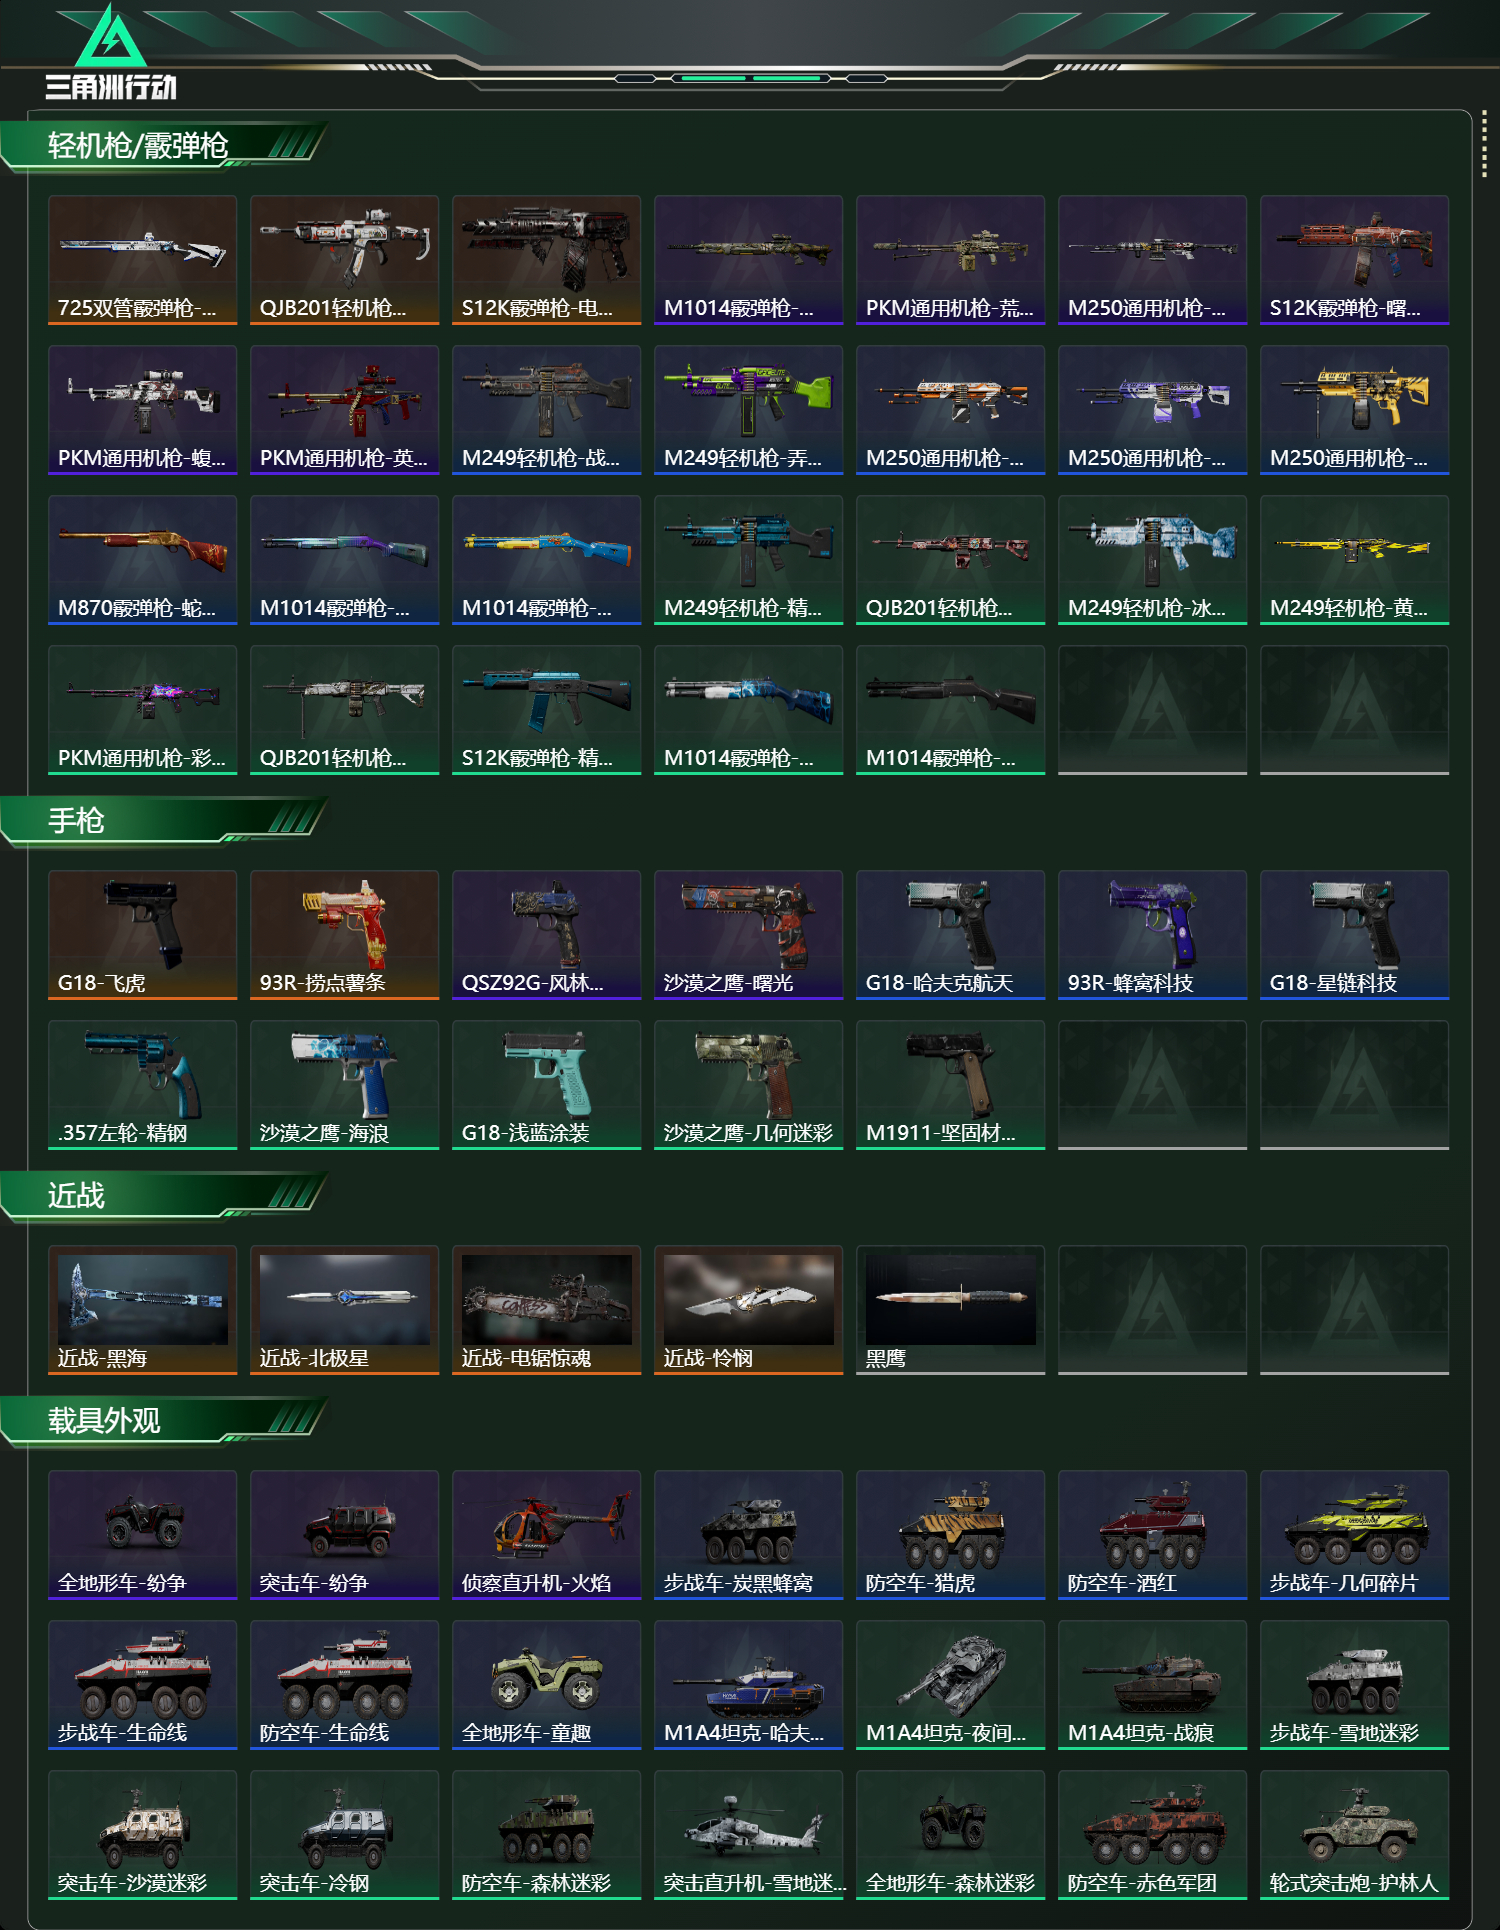This screenshot has height=1930, width=1500.
Task: Open the 防空车-猎虎 vehicle skin
Action: pyautogui.click(x=951, y=1534)
